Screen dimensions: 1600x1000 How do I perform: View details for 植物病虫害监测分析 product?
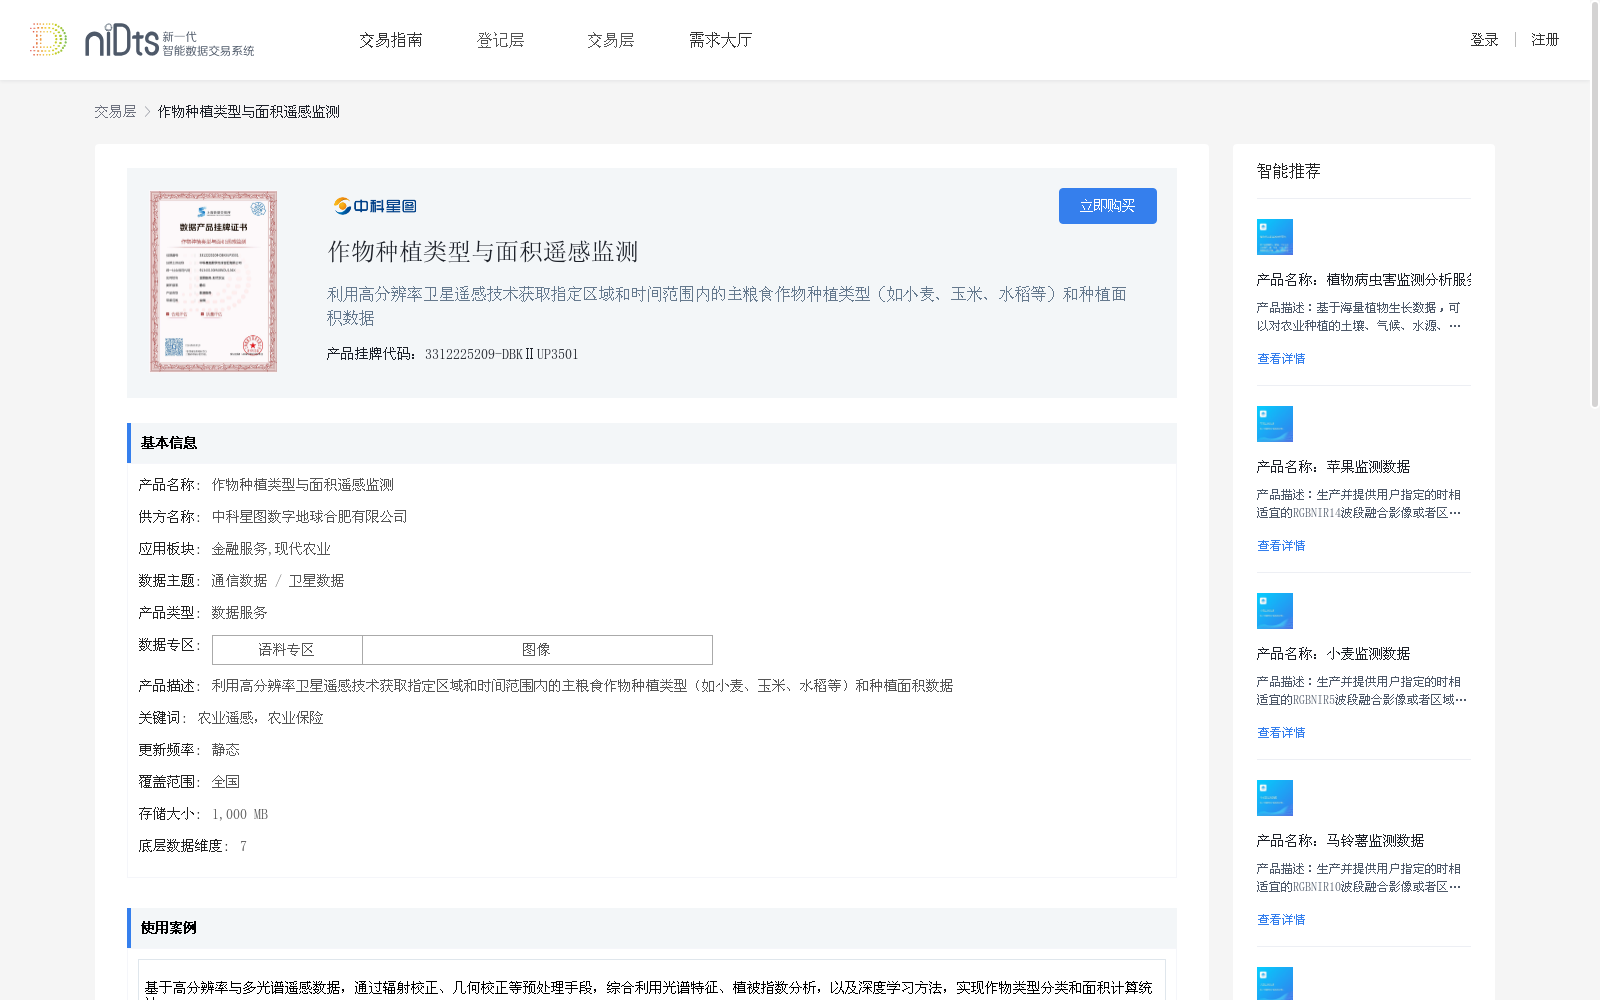click(x=1281, y=359)
